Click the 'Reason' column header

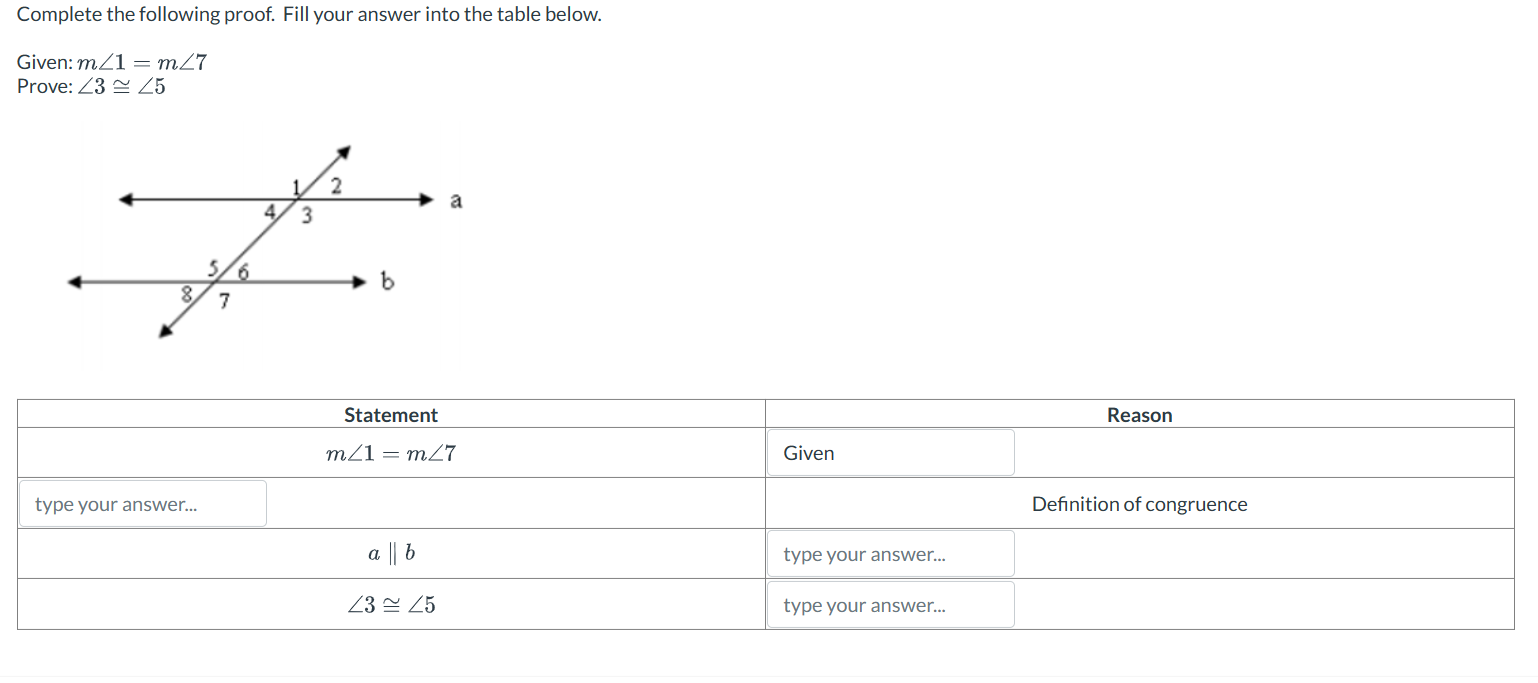[1139, 414]
